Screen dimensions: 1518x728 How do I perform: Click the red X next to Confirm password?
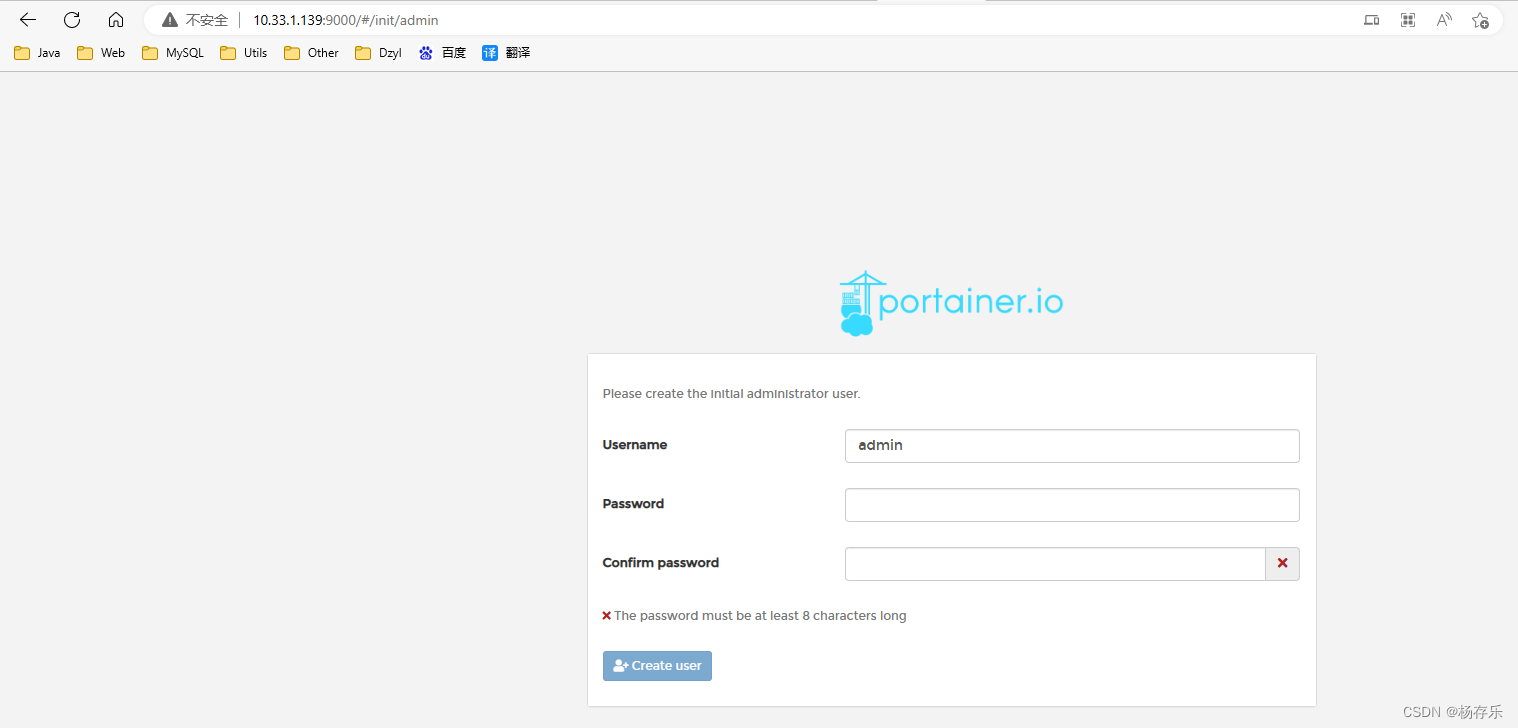(x=1282, y=564)
